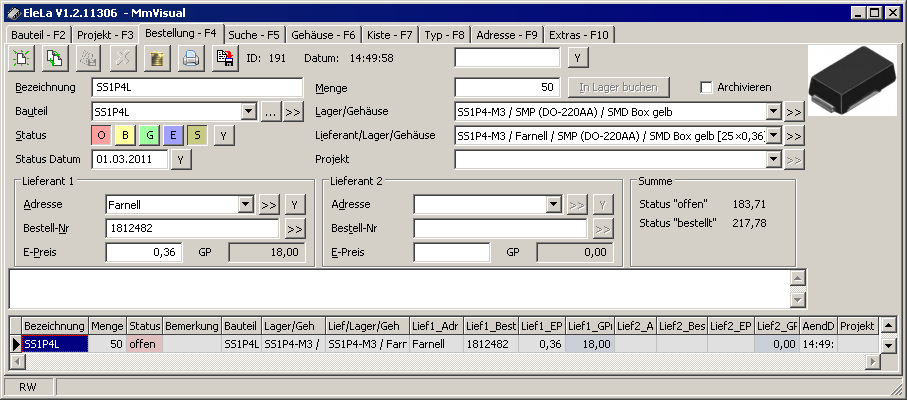Select the 'Farnell' cell in the table row
The height and width of the screenshot is (400, 907).
pyautogui.click(x=437, y=344)
